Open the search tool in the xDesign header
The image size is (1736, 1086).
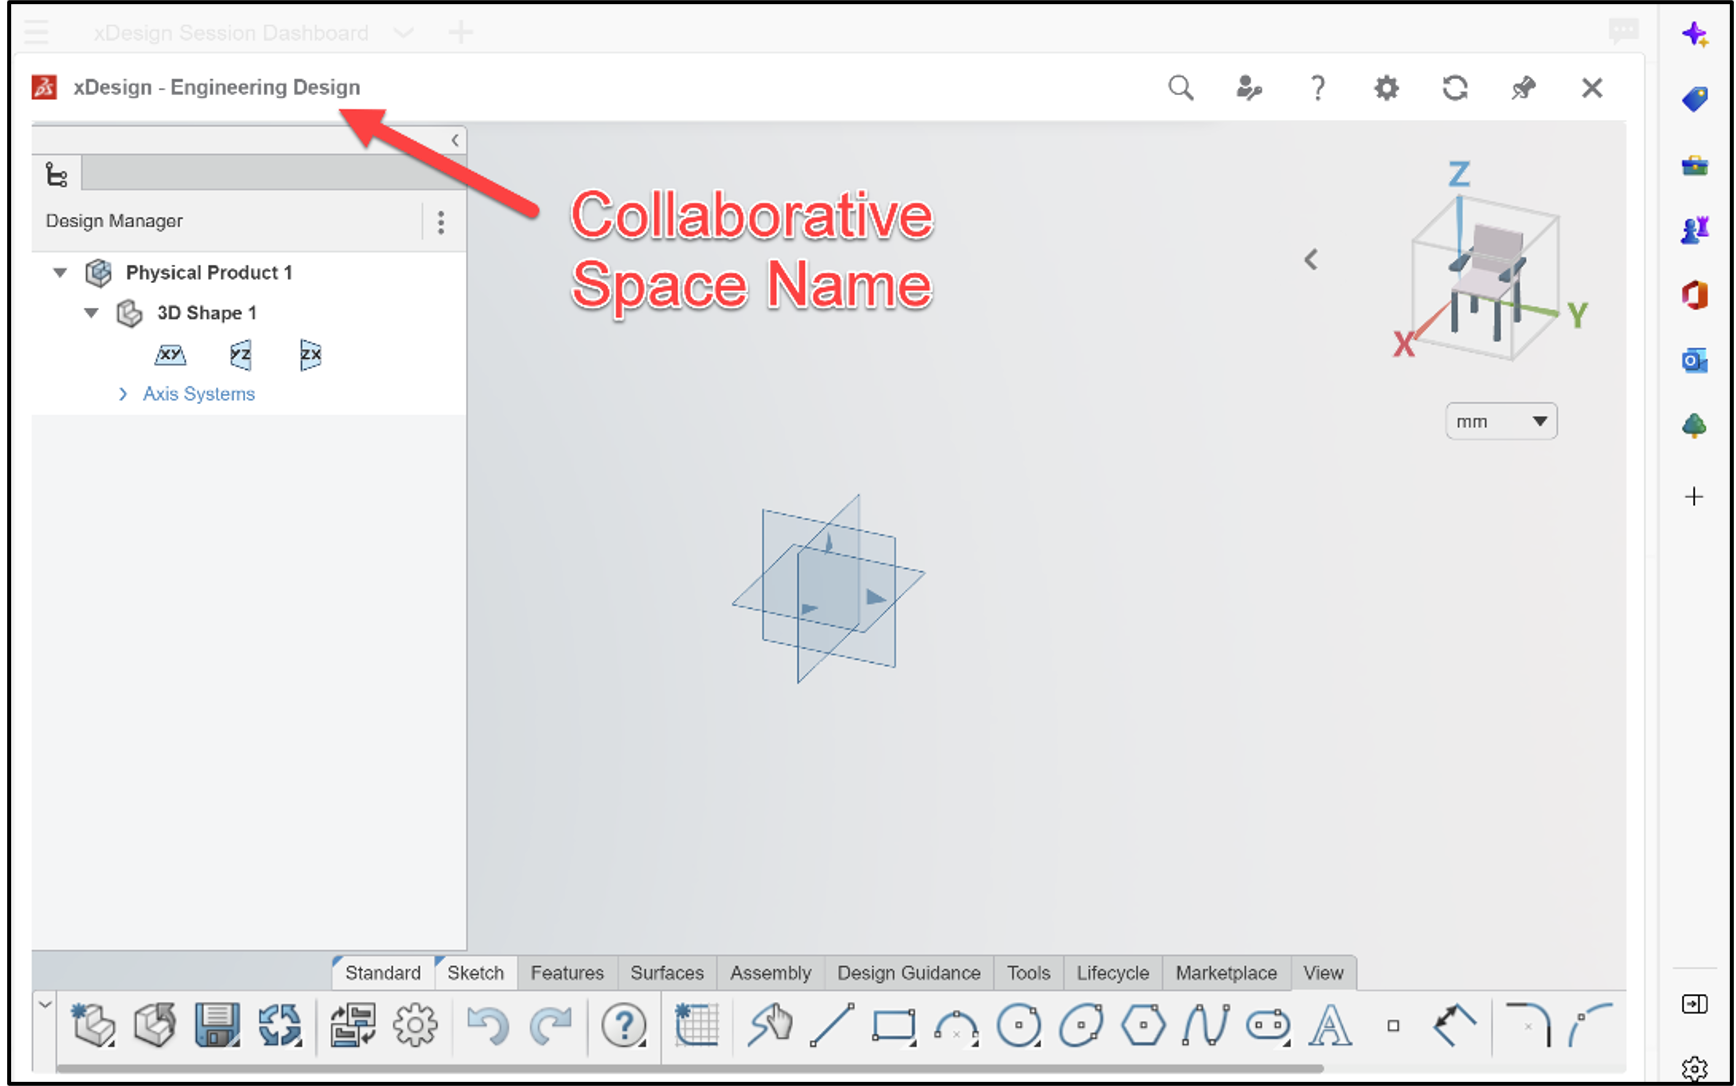click(1180, 88)
